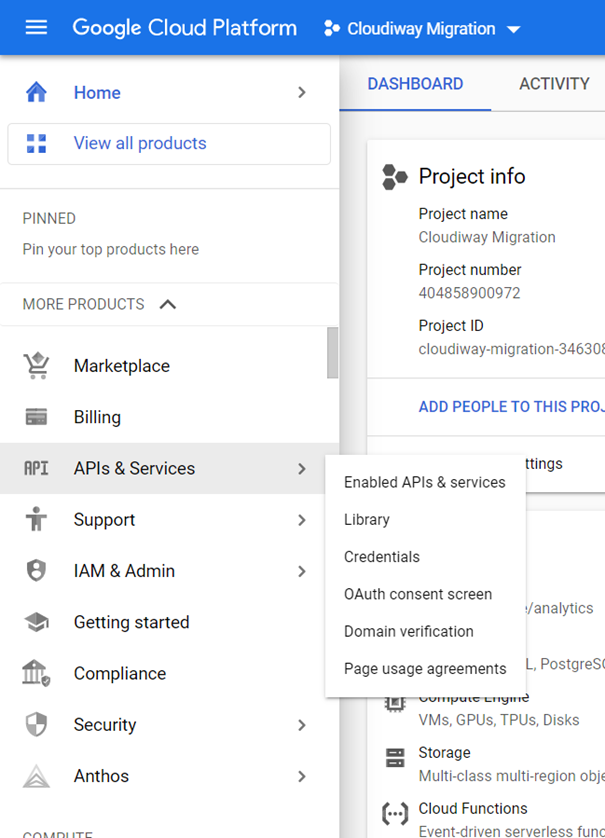Click the IAM & Admin icon
The image size is (605, 838).
(36, 571)
